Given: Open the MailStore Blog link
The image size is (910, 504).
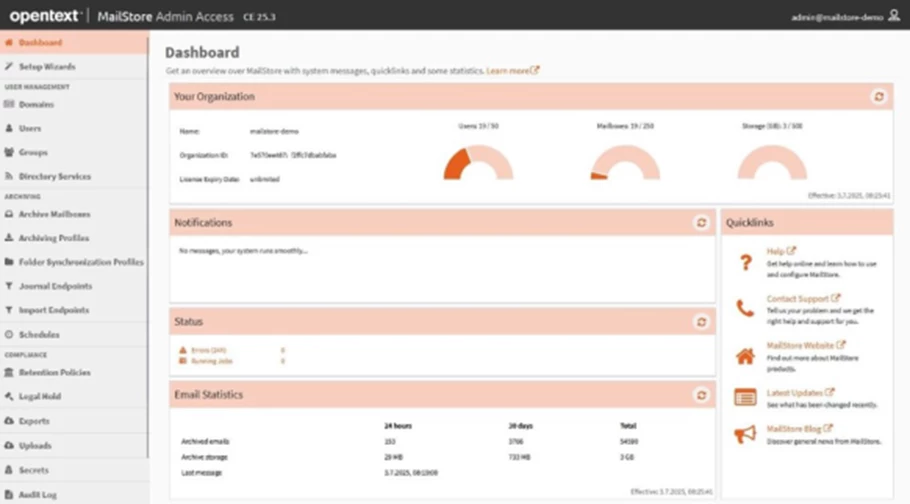Looking at the screenshot, I should (799, 429).
